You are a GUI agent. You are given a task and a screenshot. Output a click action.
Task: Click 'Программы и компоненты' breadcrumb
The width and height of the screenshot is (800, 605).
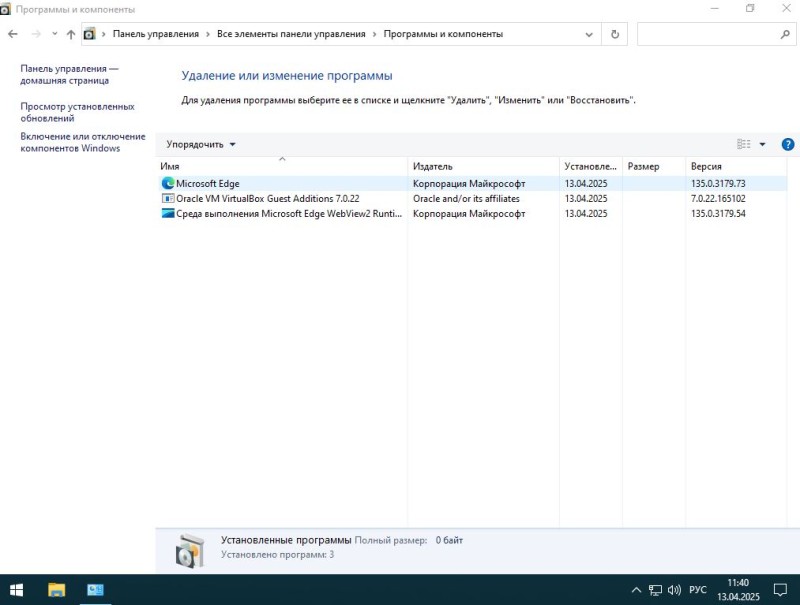coord(443,34)
